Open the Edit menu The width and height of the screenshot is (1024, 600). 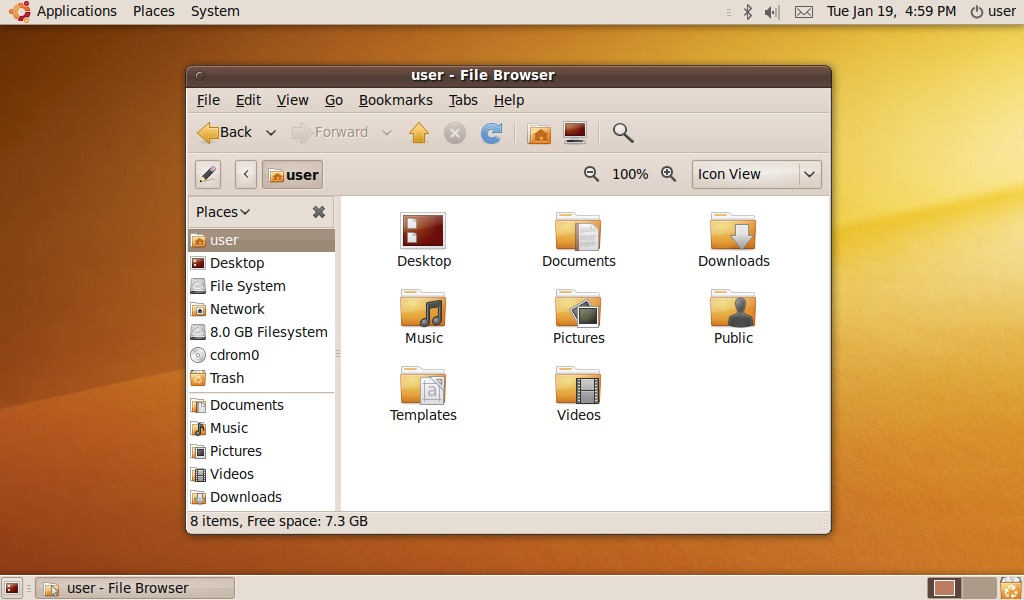248,100
